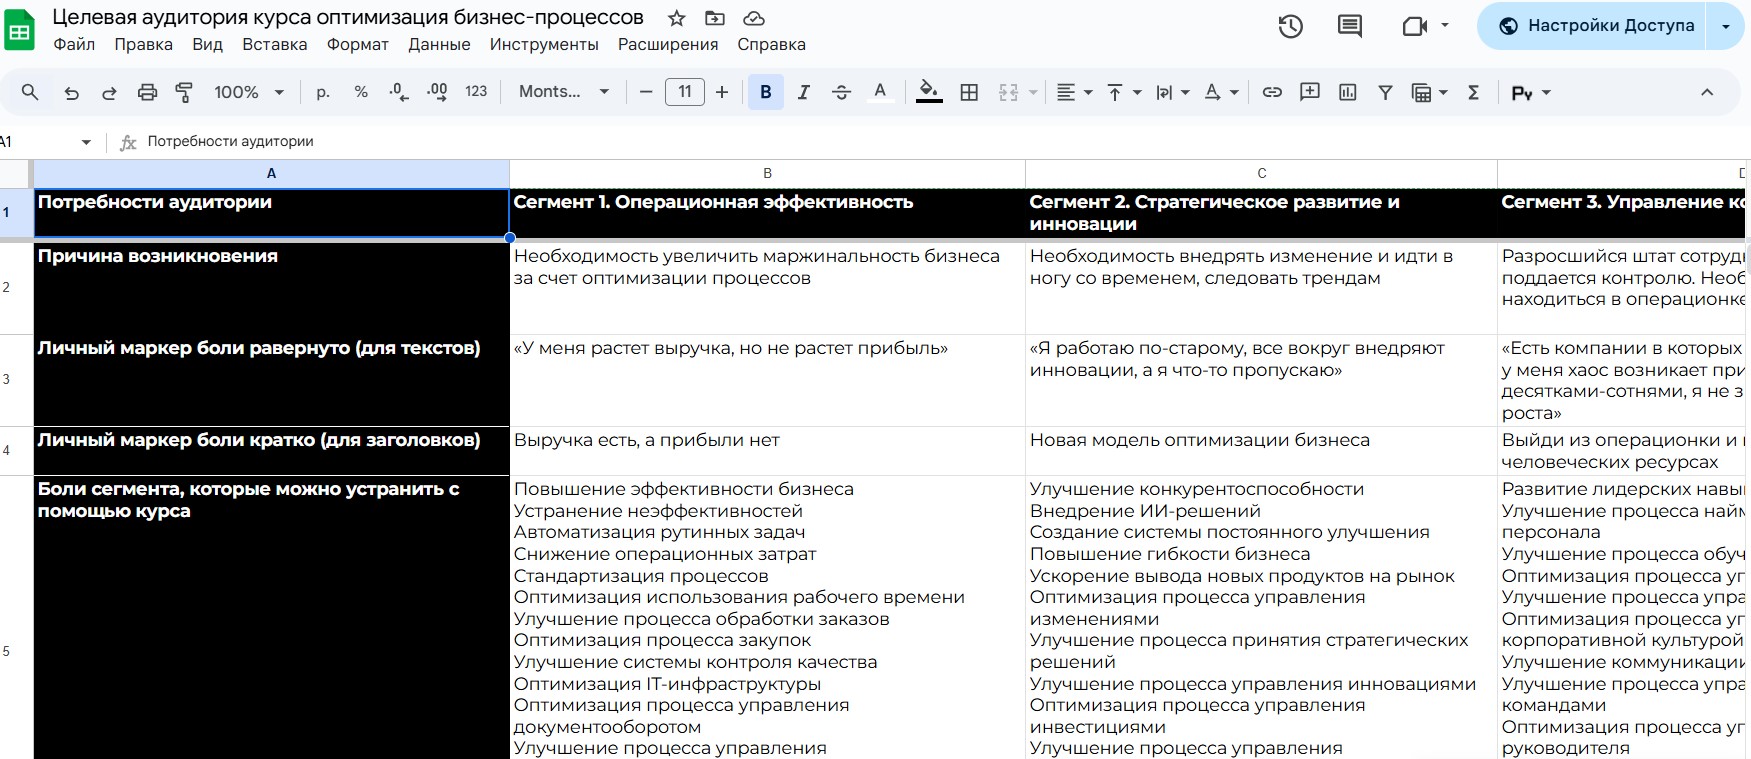Open the Вид menu

(207, 44)
